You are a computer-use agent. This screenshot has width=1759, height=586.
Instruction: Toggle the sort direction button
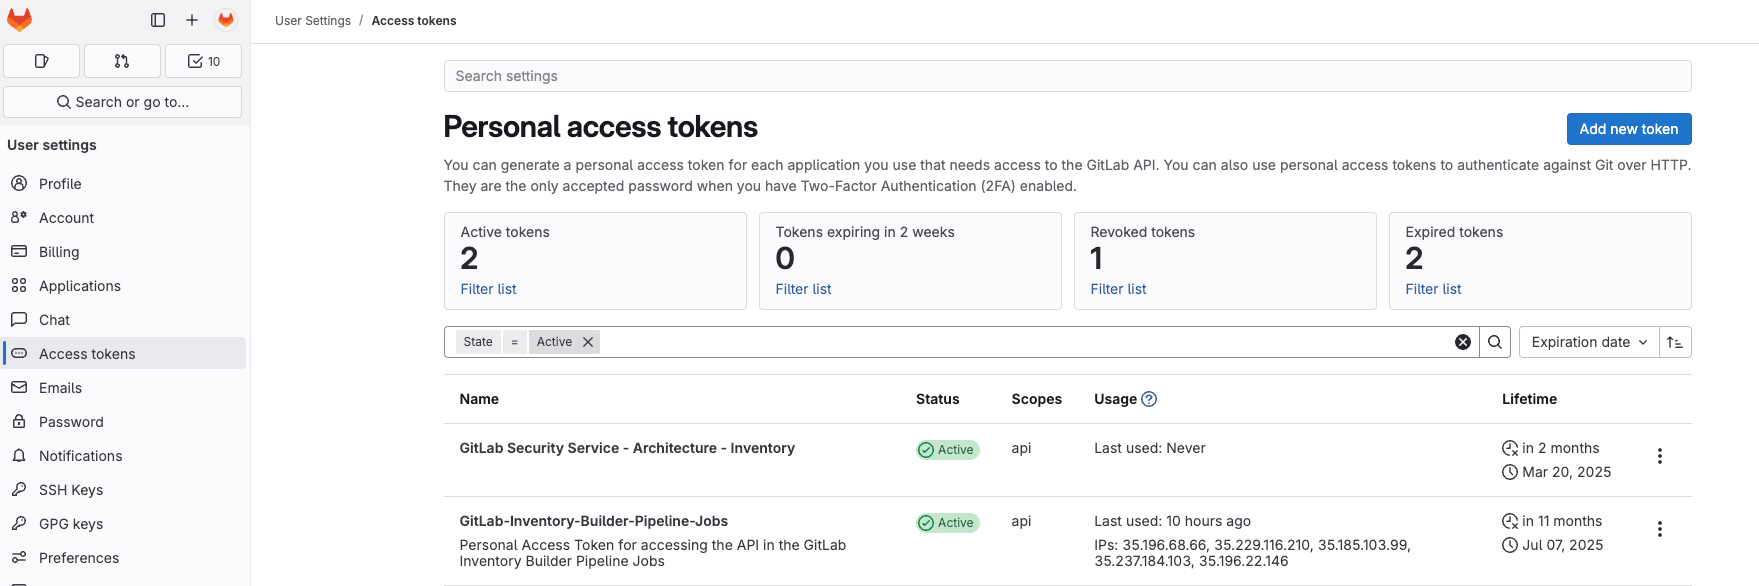click(1675, 342)
